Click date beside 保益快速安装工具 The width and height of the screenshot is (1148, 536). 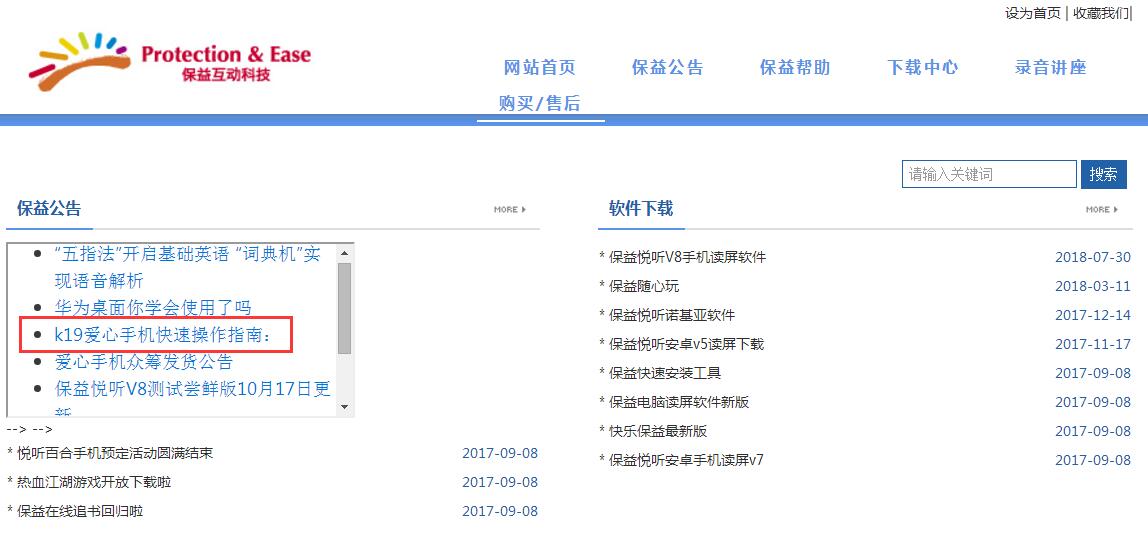tap(1092, 373)
